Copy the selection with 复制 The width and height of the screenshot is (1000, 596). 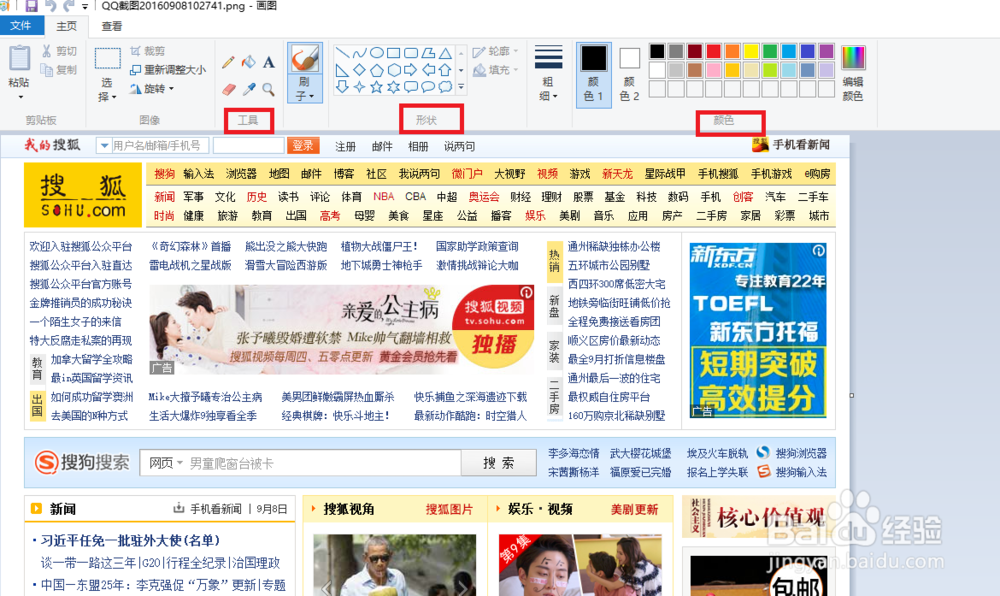pyautogui.click(x=59, y=69)
